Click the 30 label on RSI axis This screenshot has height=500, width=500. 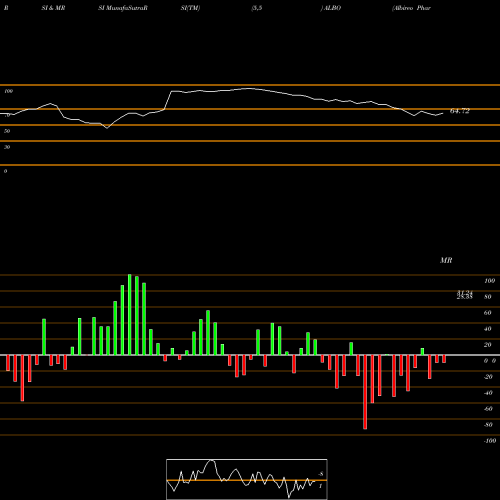coord(7,147)
